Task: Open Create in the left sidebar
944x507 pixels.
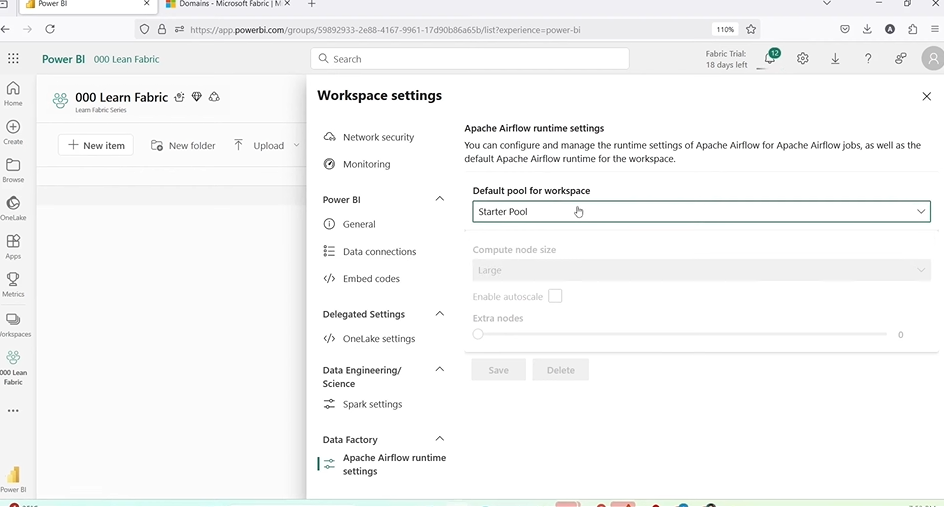Action: (x=13, y=132)
